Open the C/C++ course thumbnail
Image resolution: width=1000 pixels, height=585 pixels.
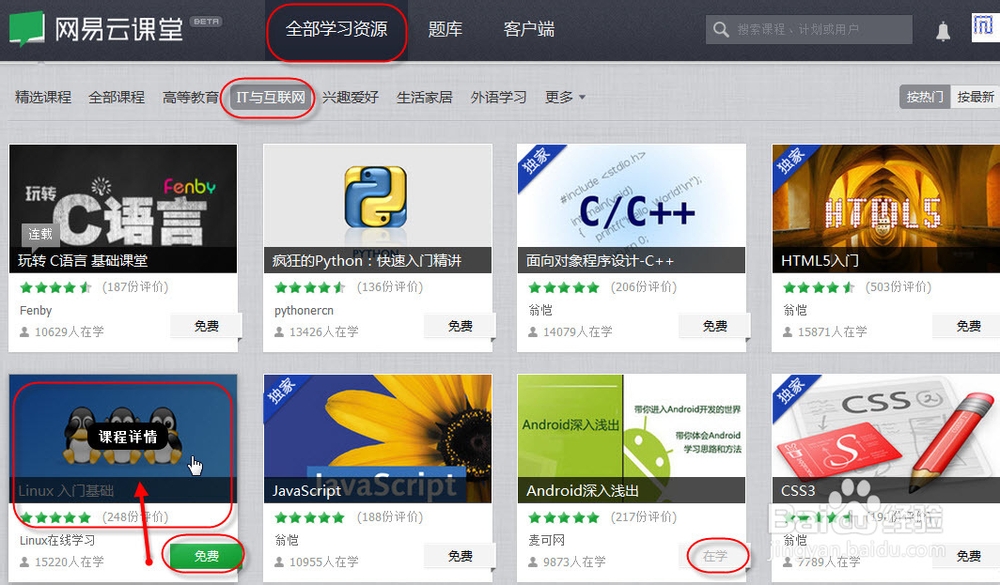[x=631, y=209]
